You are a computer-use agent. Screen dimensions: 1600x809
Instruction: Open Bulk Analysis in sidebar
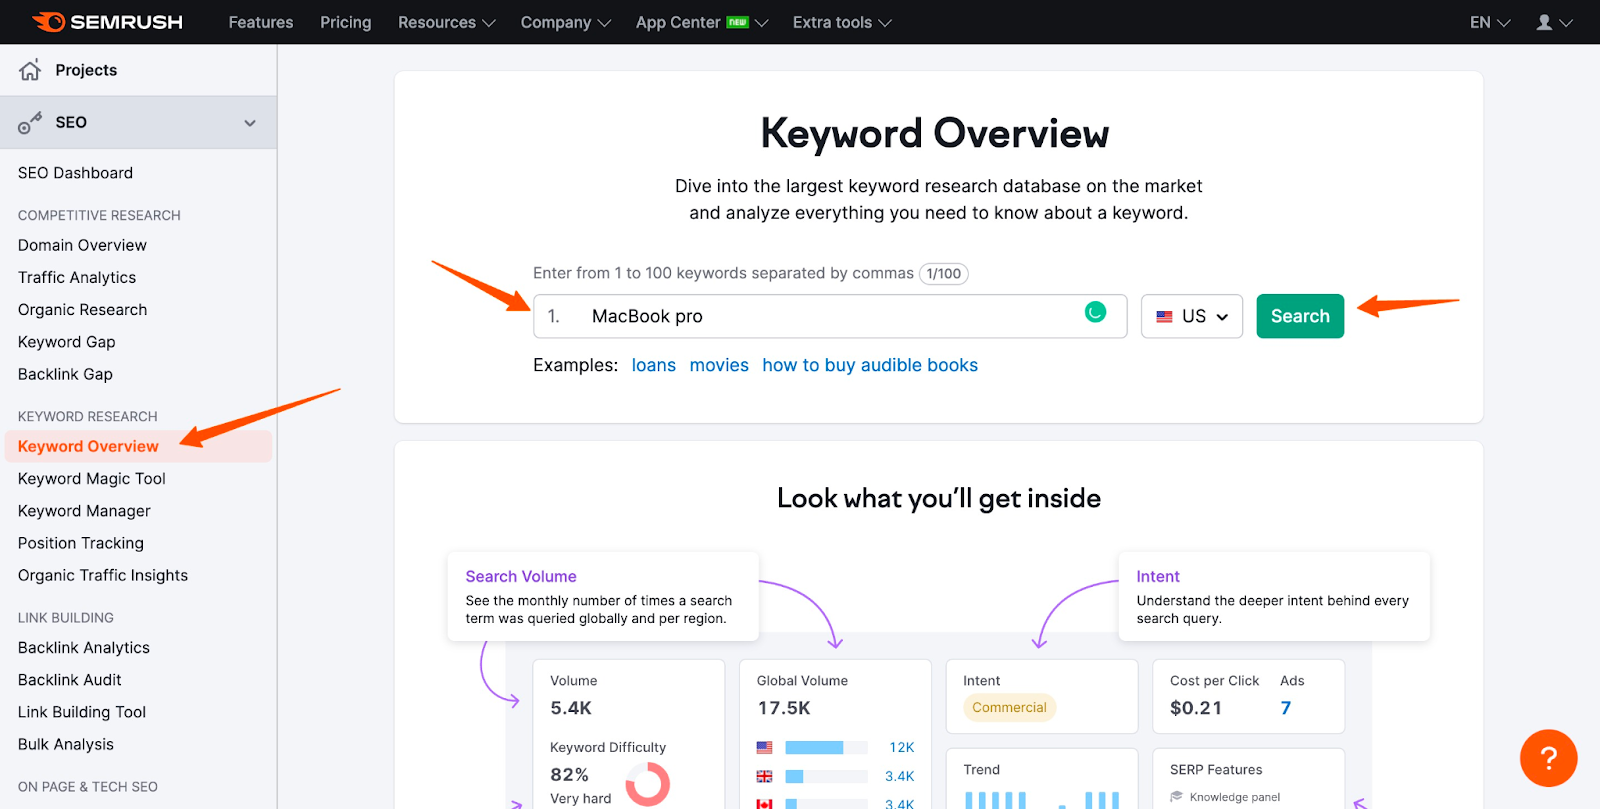(x=66, y=744)
